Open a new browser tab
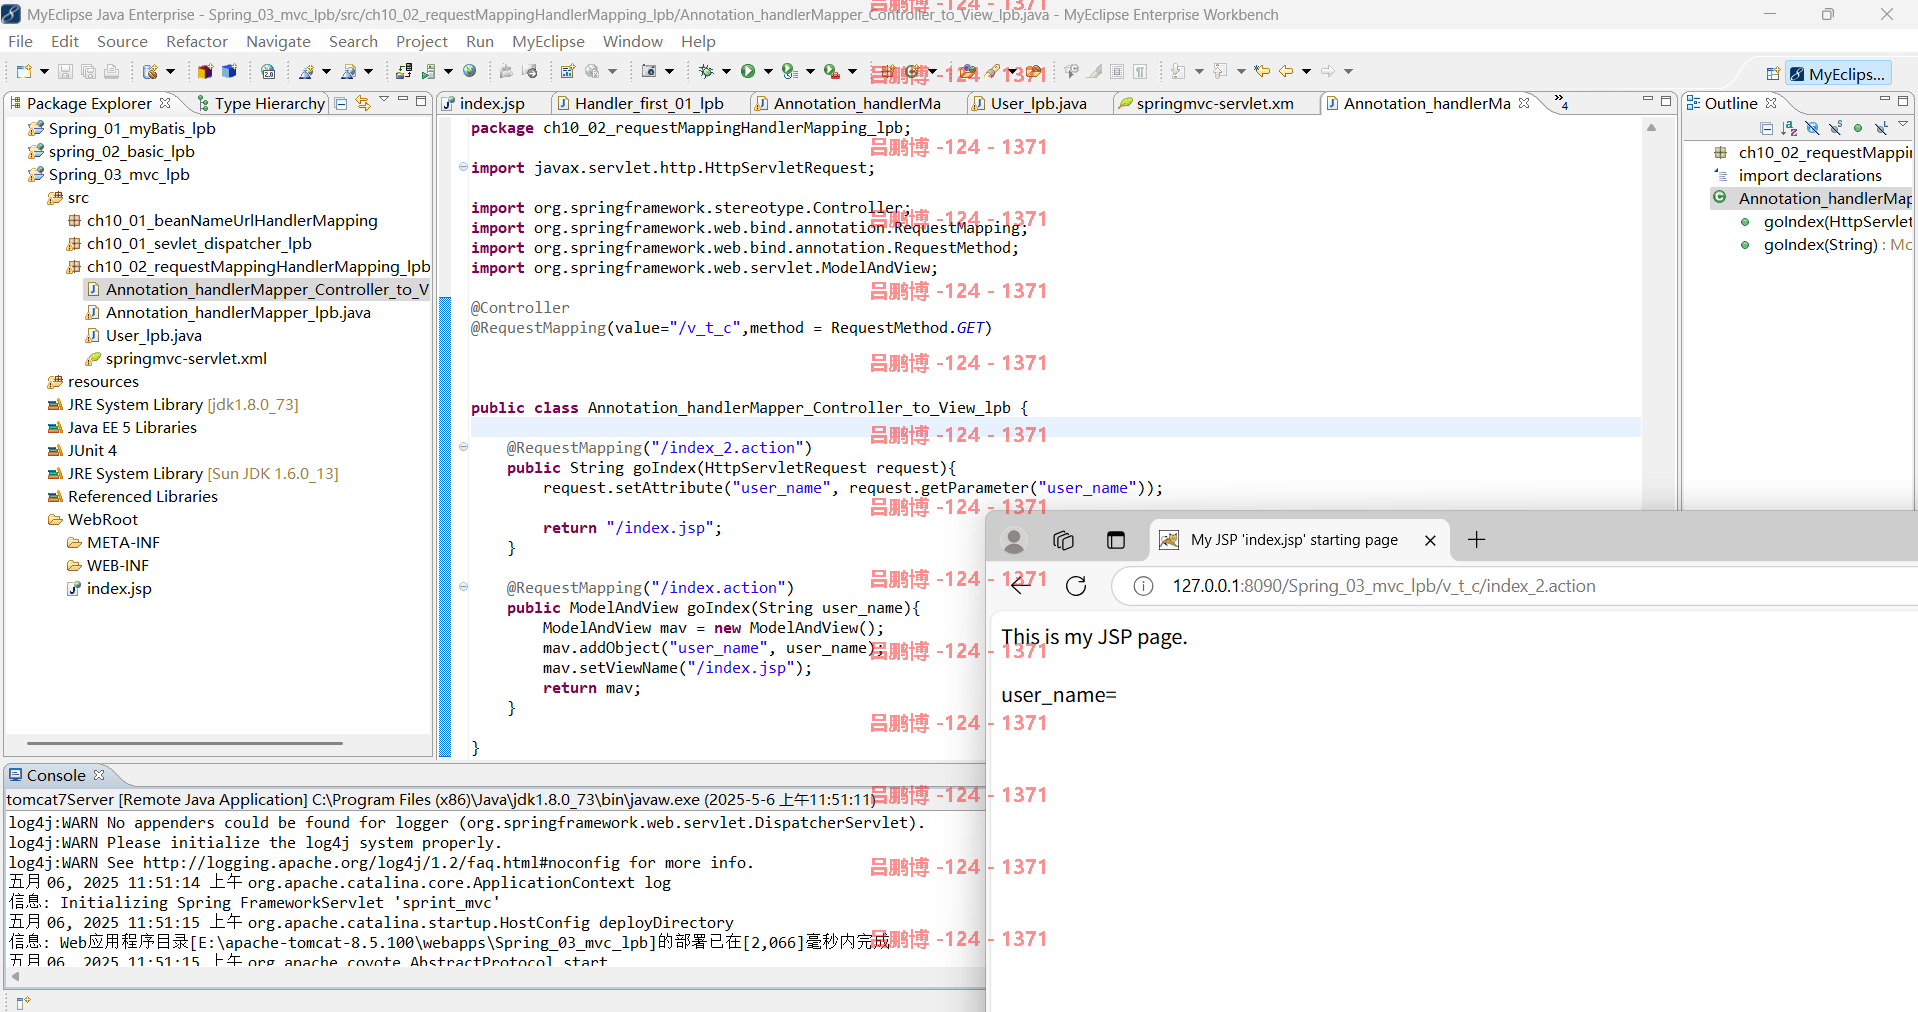 (x=1476, y=540)
